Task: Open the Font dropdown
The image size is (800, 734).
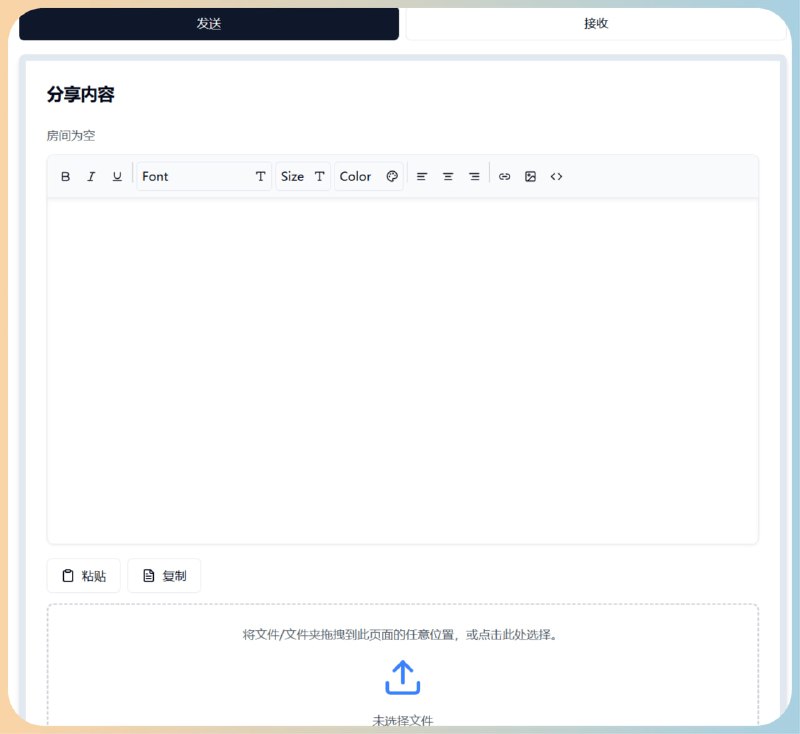Action: tap(204, 176)
